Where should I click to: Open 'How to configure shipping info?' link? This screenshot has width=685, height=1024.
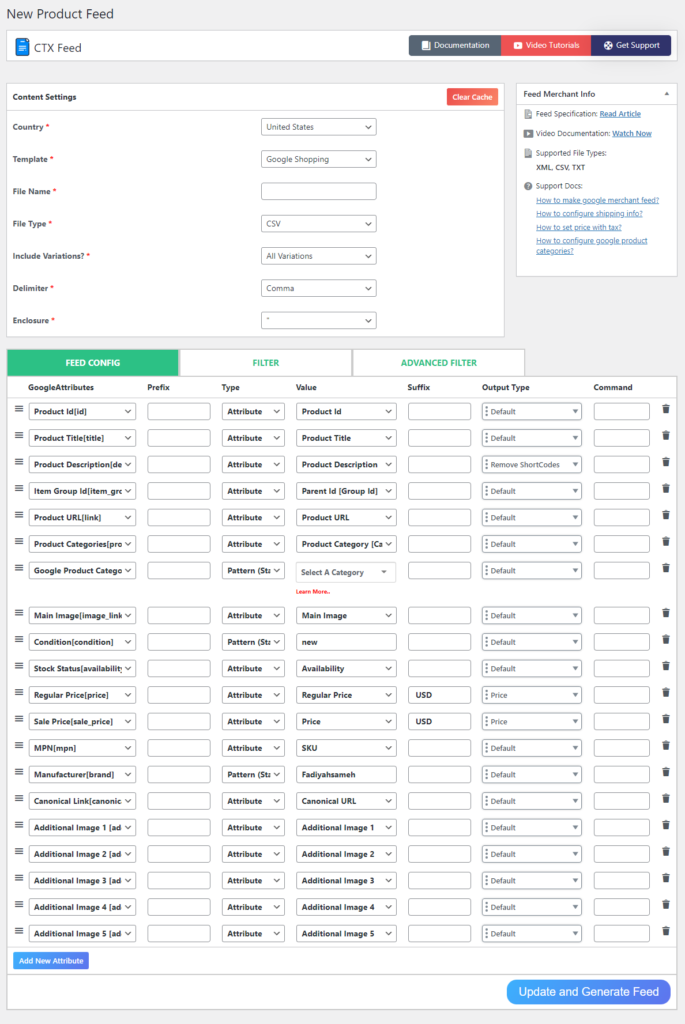589,214
